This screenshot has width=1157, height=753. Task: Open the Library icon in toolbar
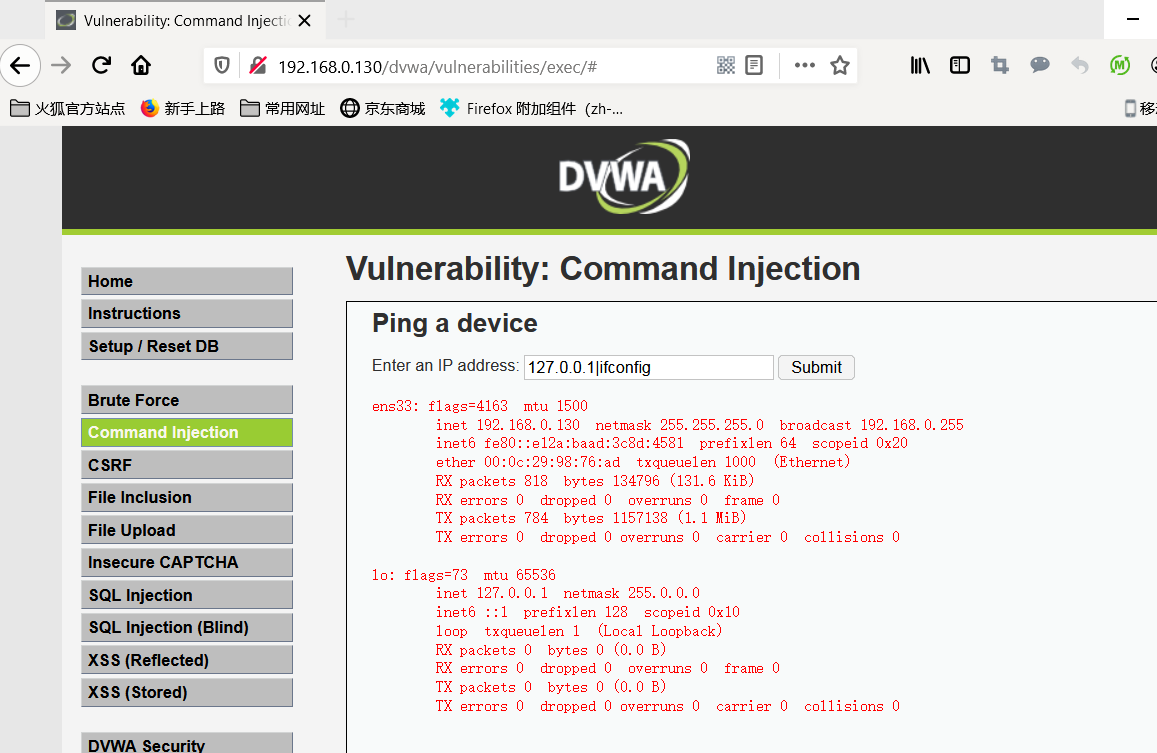point(919,66)
